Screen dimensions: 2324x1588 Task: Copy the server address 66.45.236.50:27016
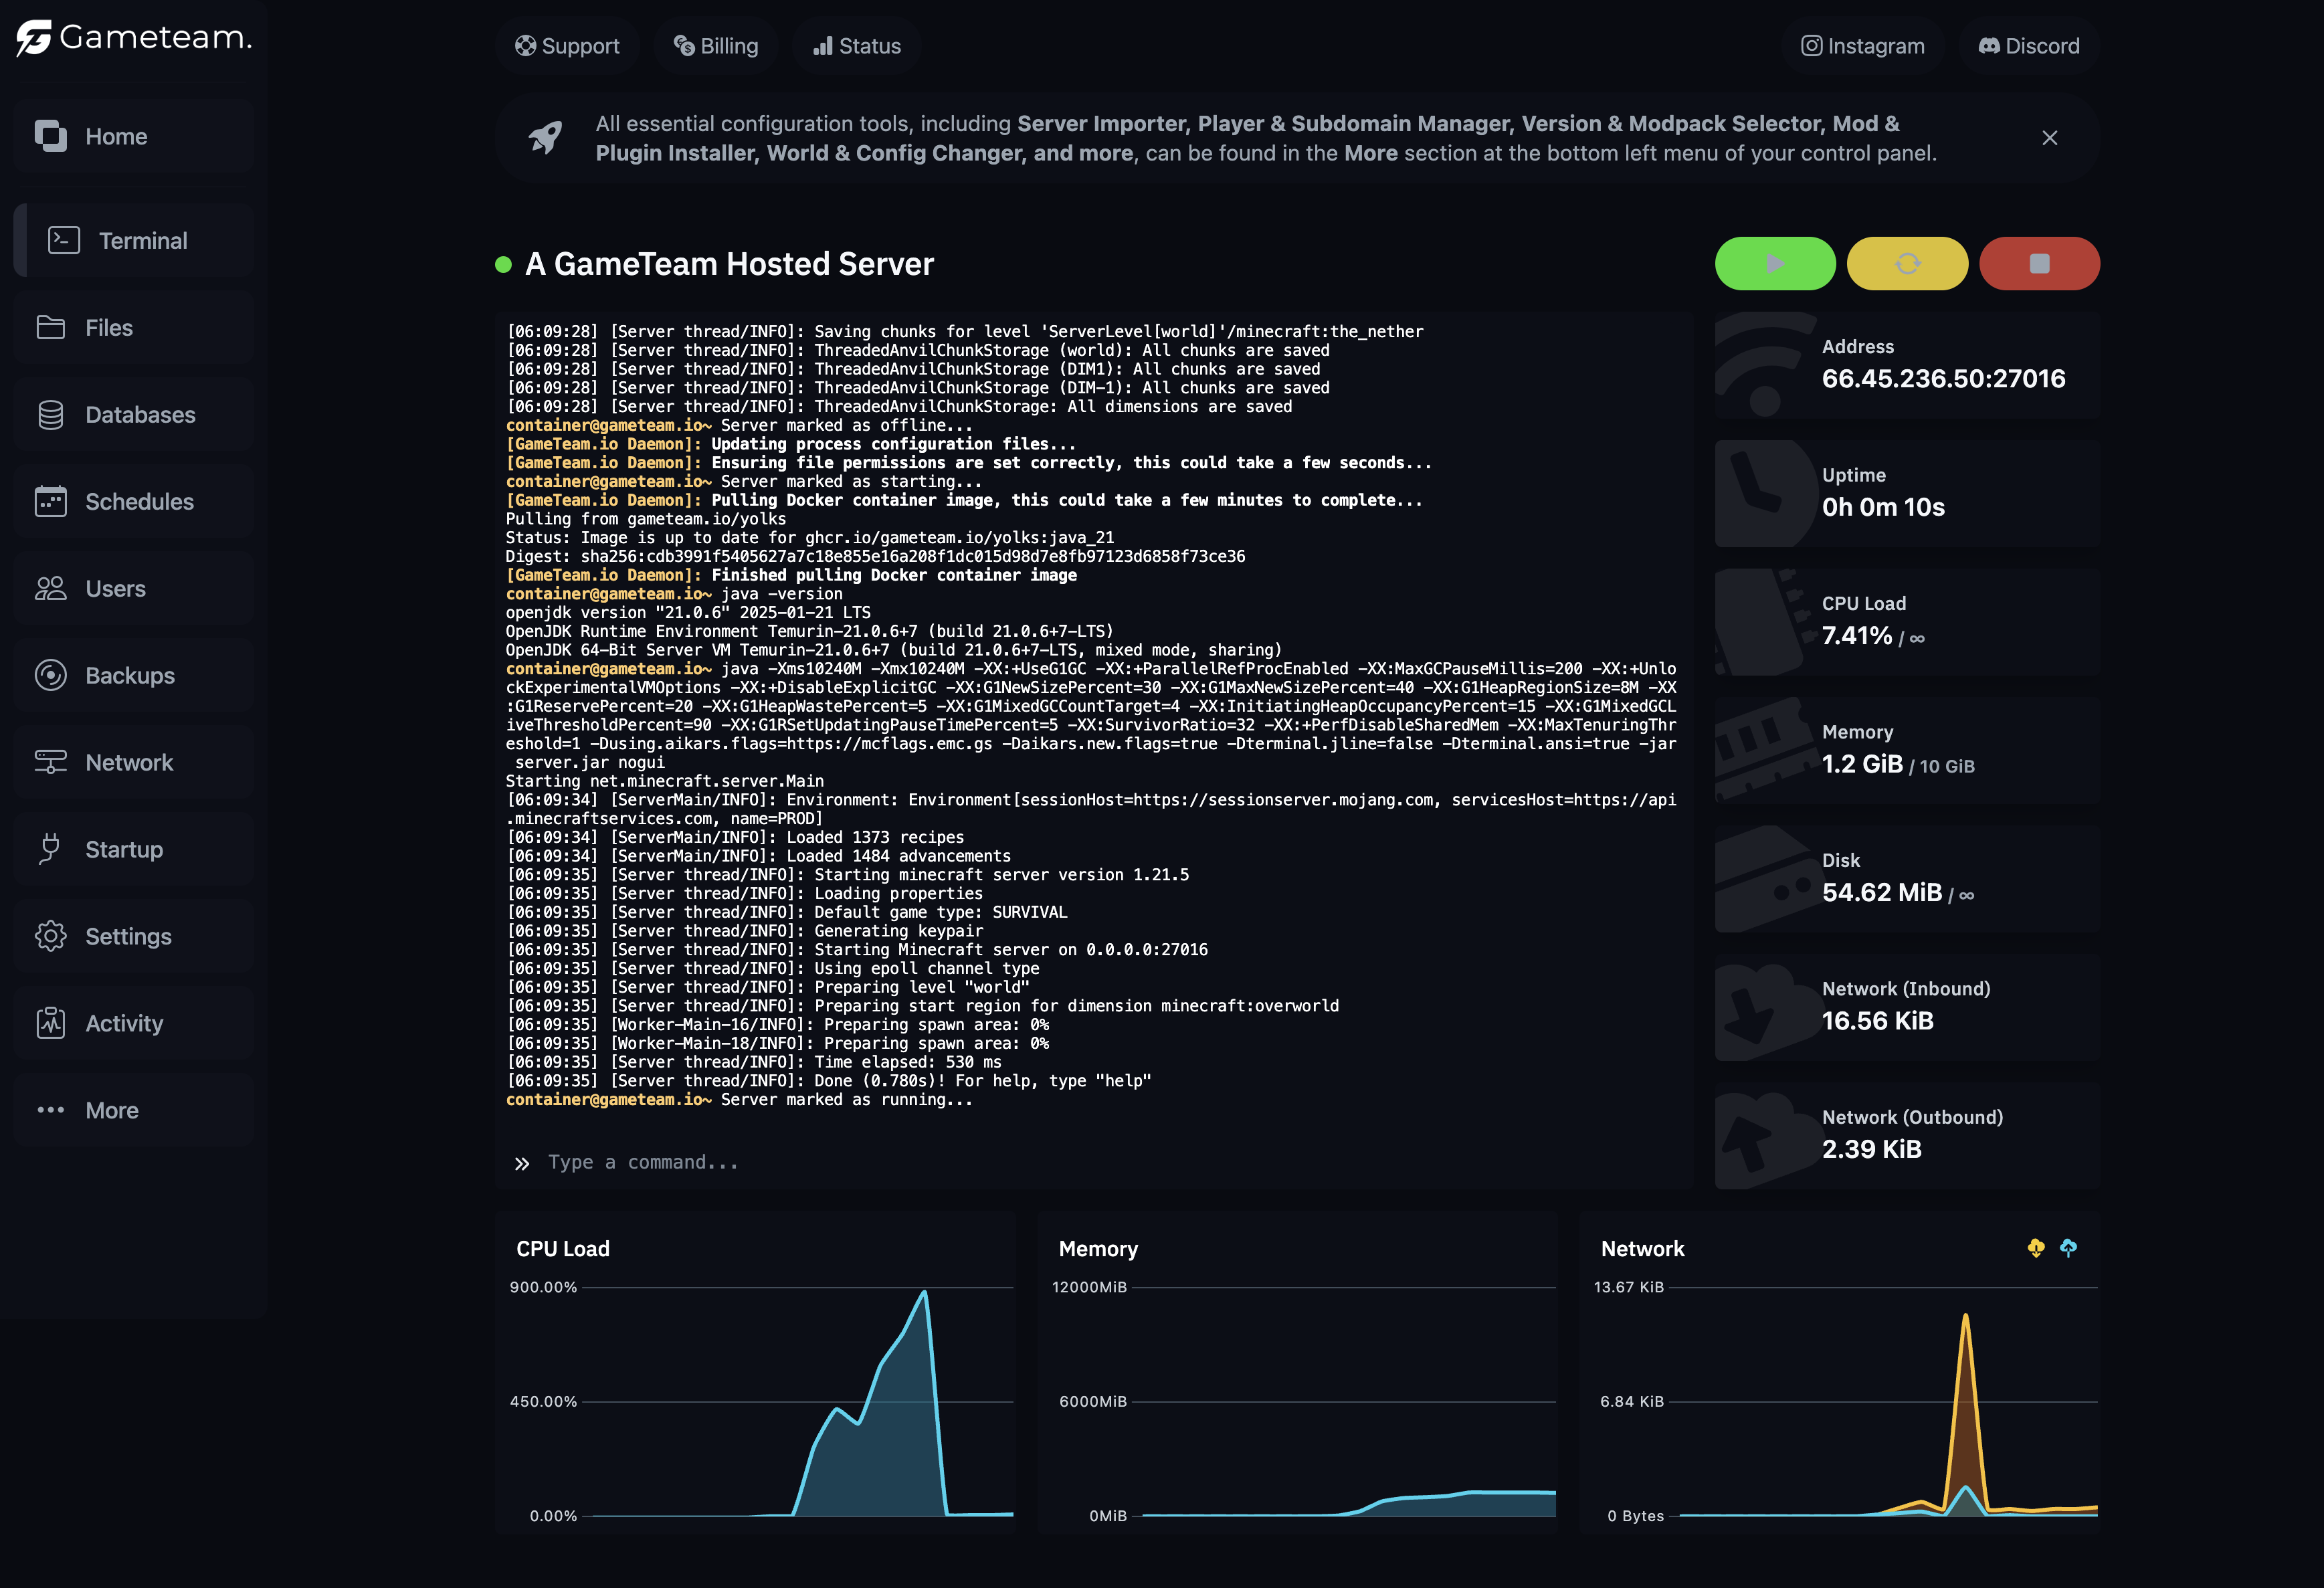click(x=1943, y=379)
